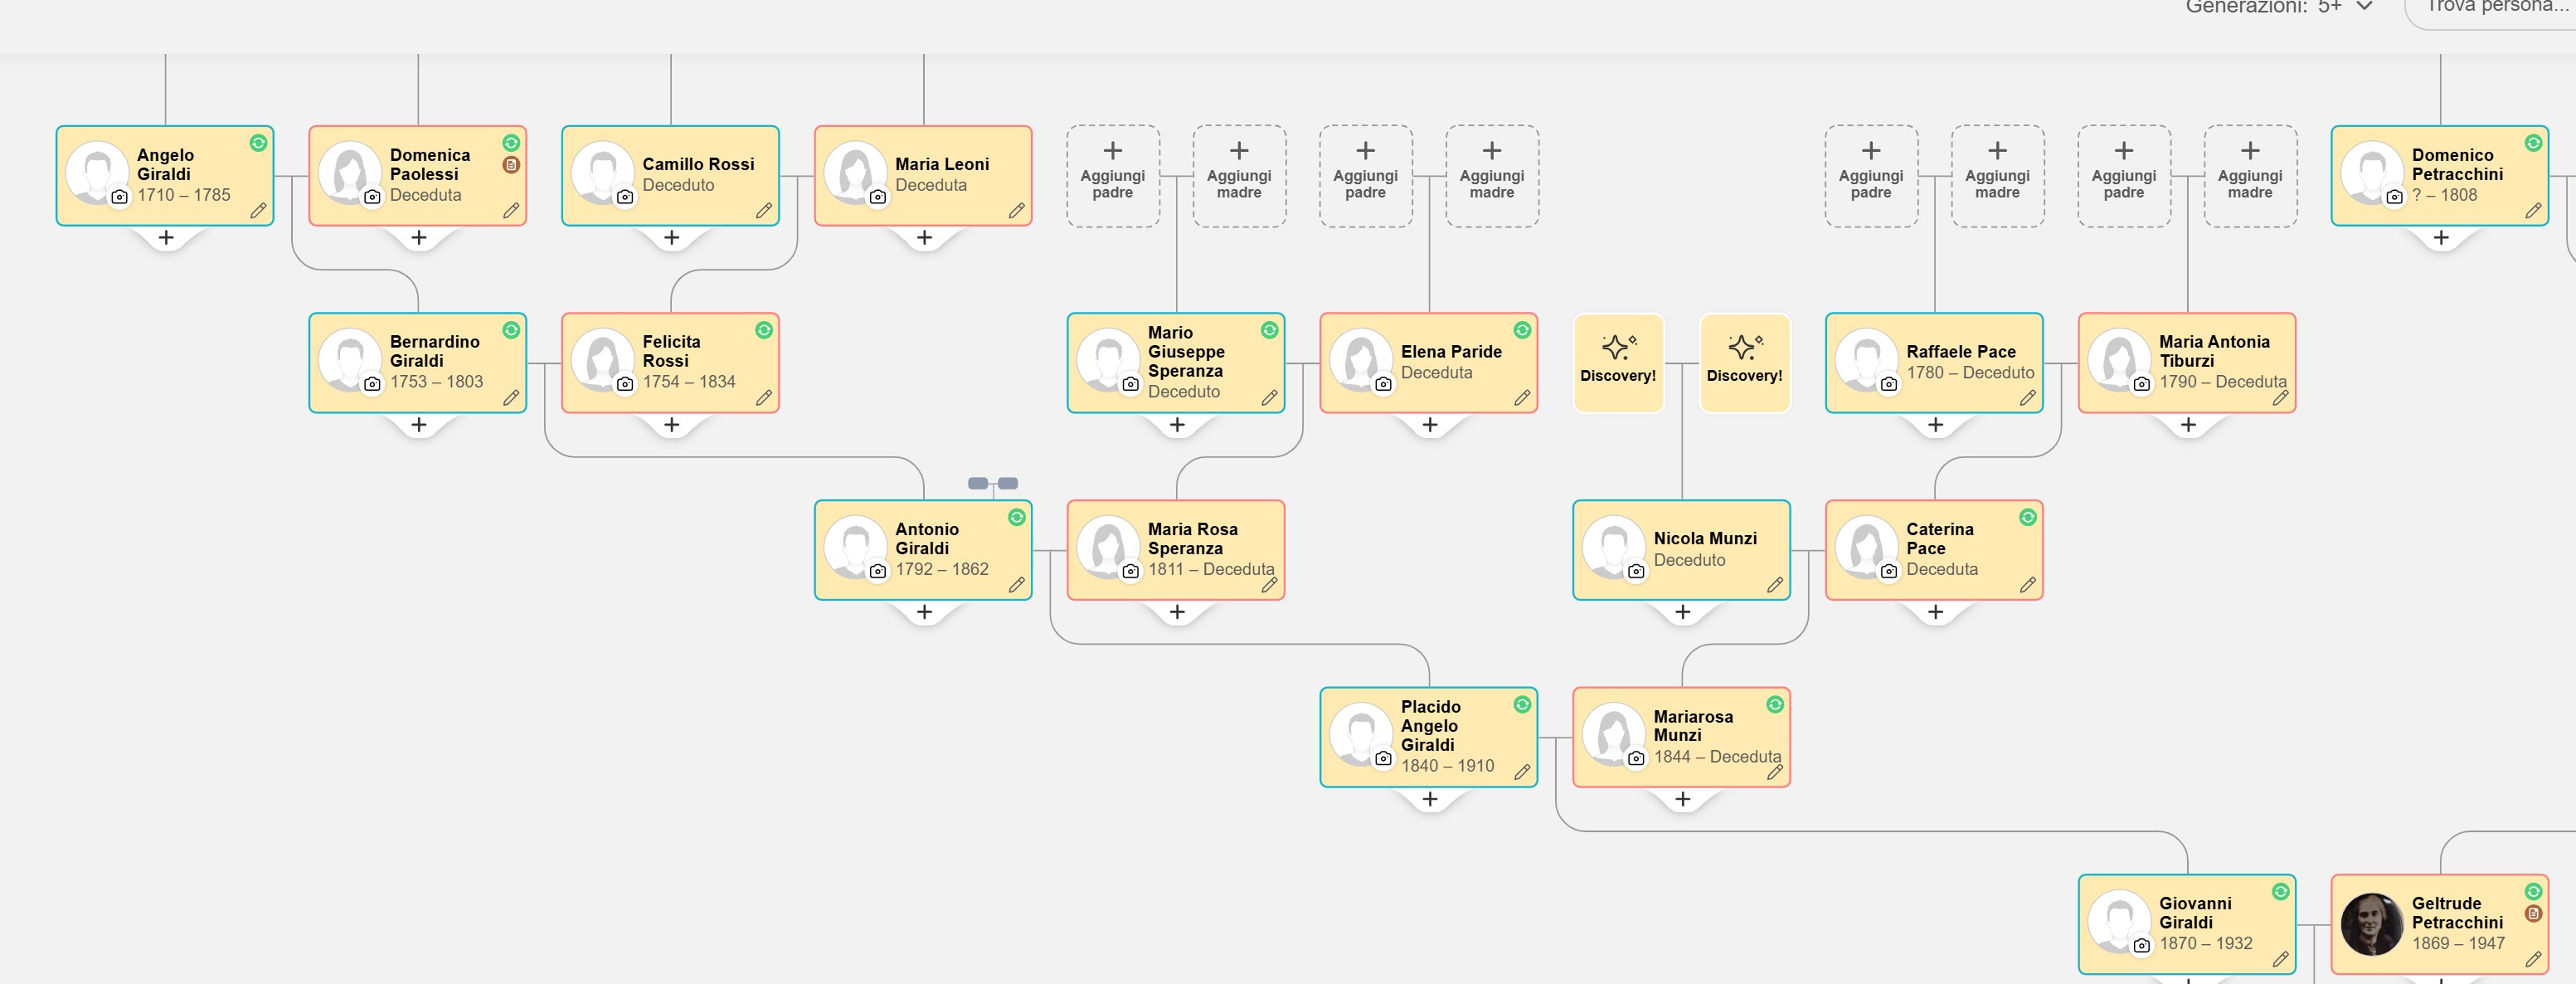
Task: Click camera icon on Nicola Munzi card
Action: [x=1636, y=571]
